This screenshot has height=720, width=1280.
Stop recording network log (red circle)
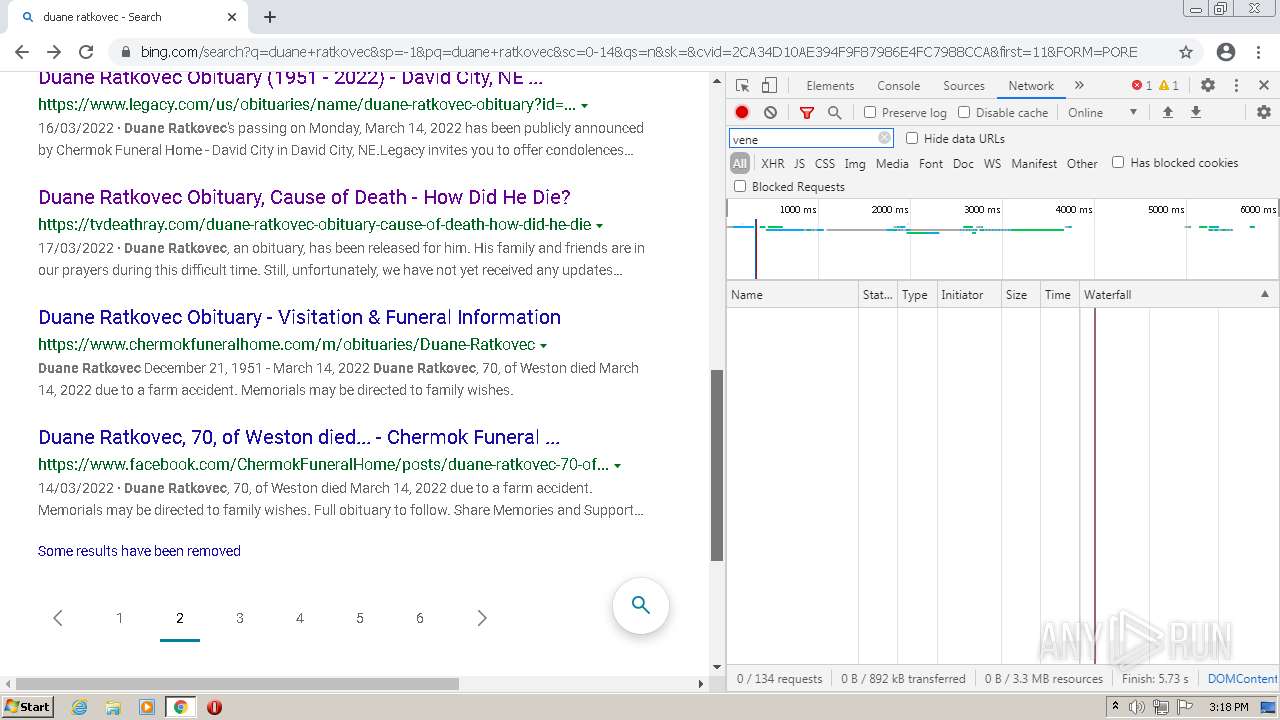pos(742,113)
